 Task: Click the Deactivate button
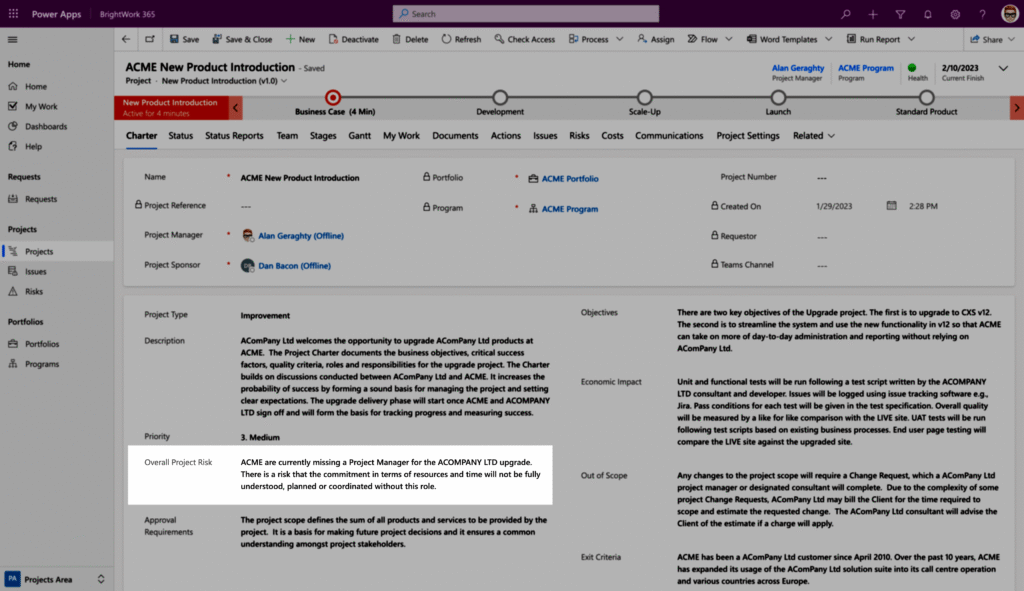pyautogui.click(x=352, y=40)
